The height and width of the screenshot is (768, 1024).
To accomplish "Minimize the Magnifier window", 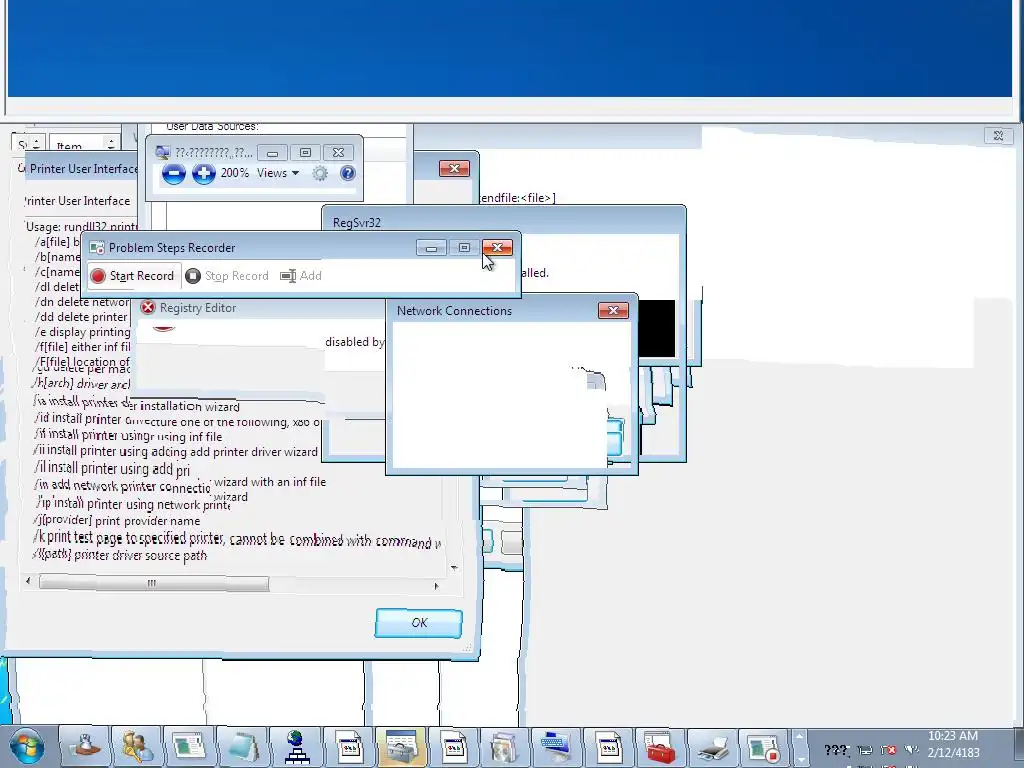I will pyautogui.click(x=272, y=153).
